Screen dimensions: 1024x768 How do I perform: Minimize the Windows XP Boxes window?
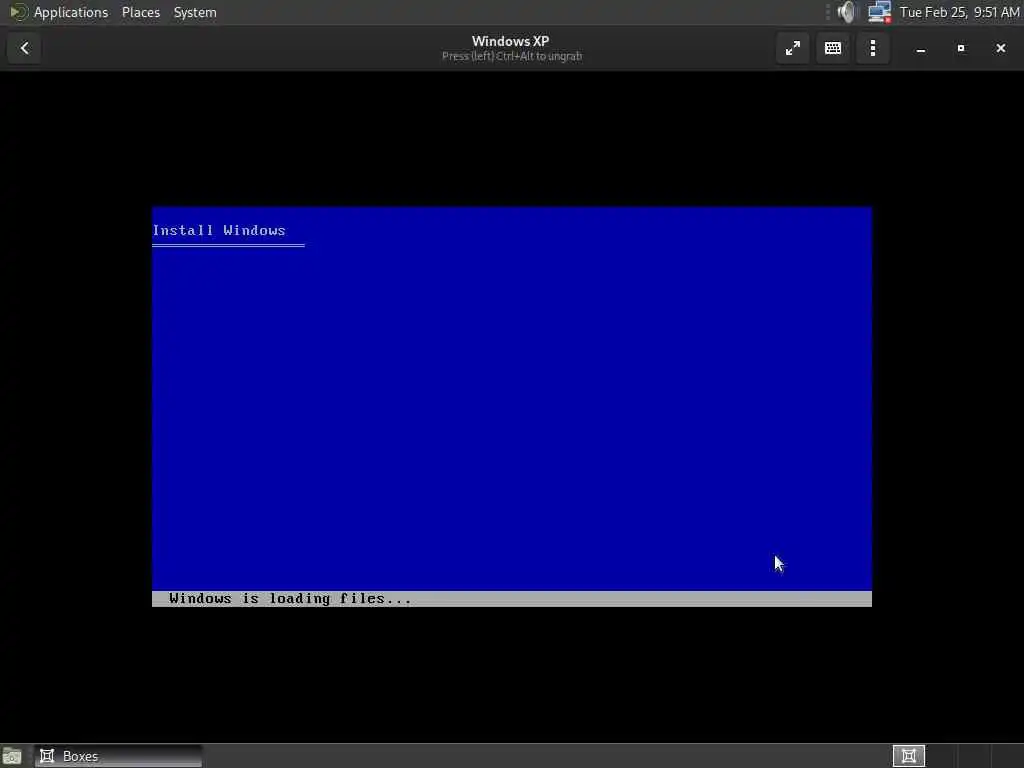pyautogui.click(x=921, y=48)
